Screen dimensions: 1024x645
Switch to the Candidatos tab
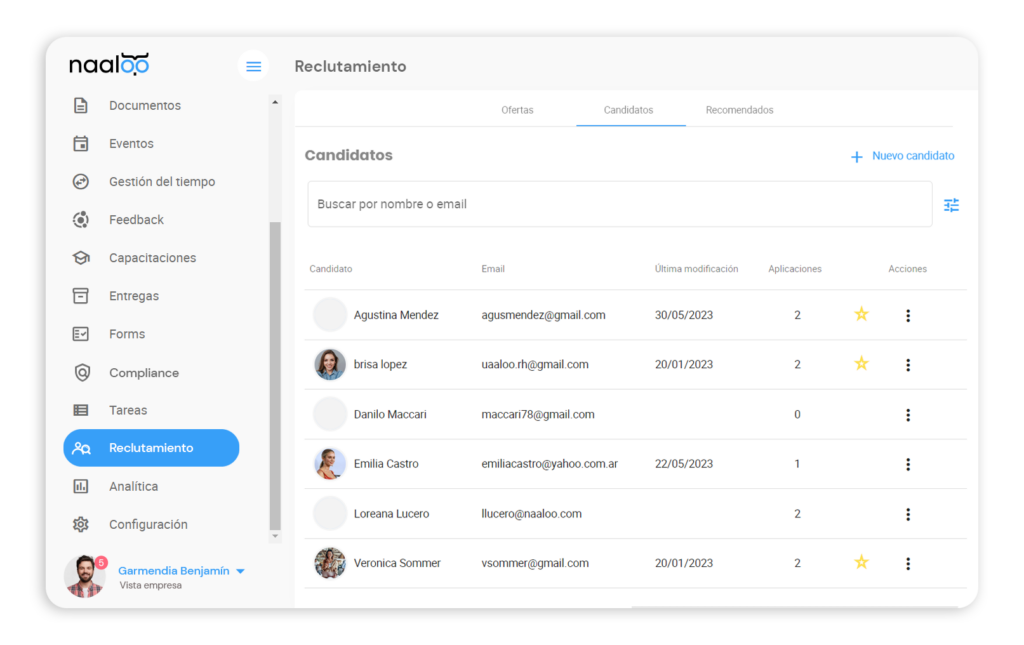click(628, 110)
